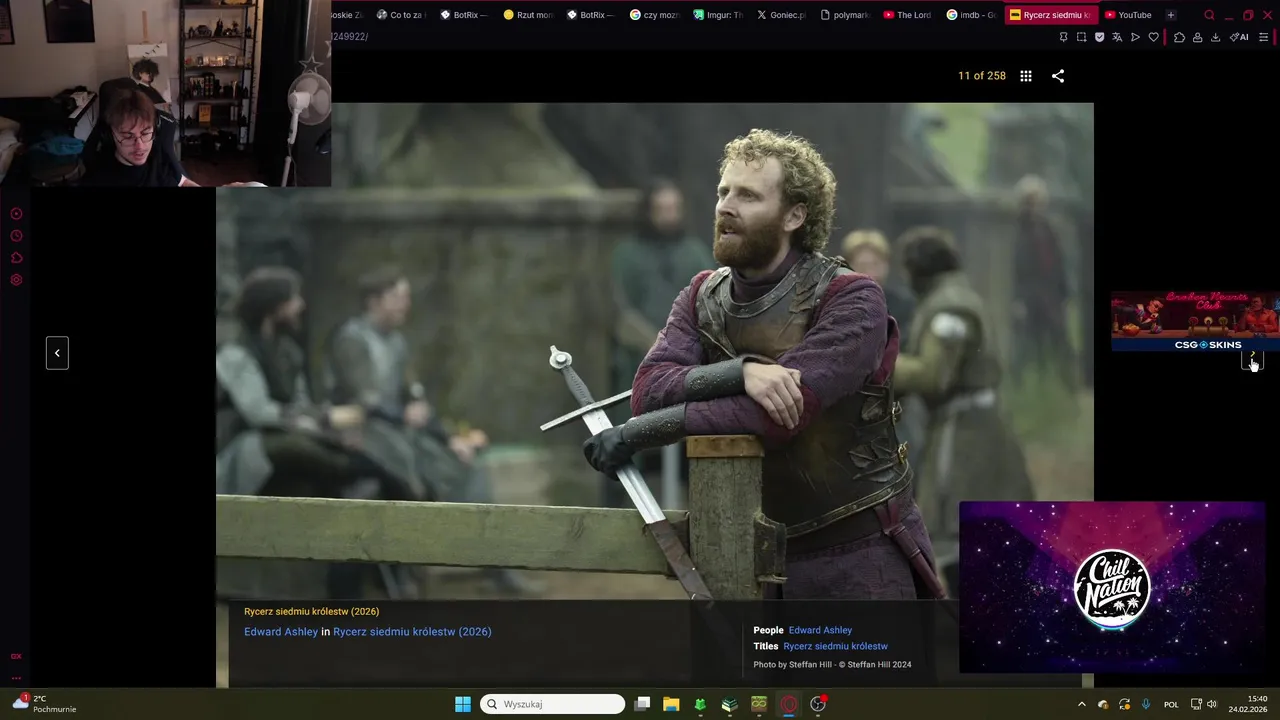Image resolution: width=1280 pixels, height=720 pixels.
Task: Open the gear settings icon in Opera sidebar
Action: point(16,280)
